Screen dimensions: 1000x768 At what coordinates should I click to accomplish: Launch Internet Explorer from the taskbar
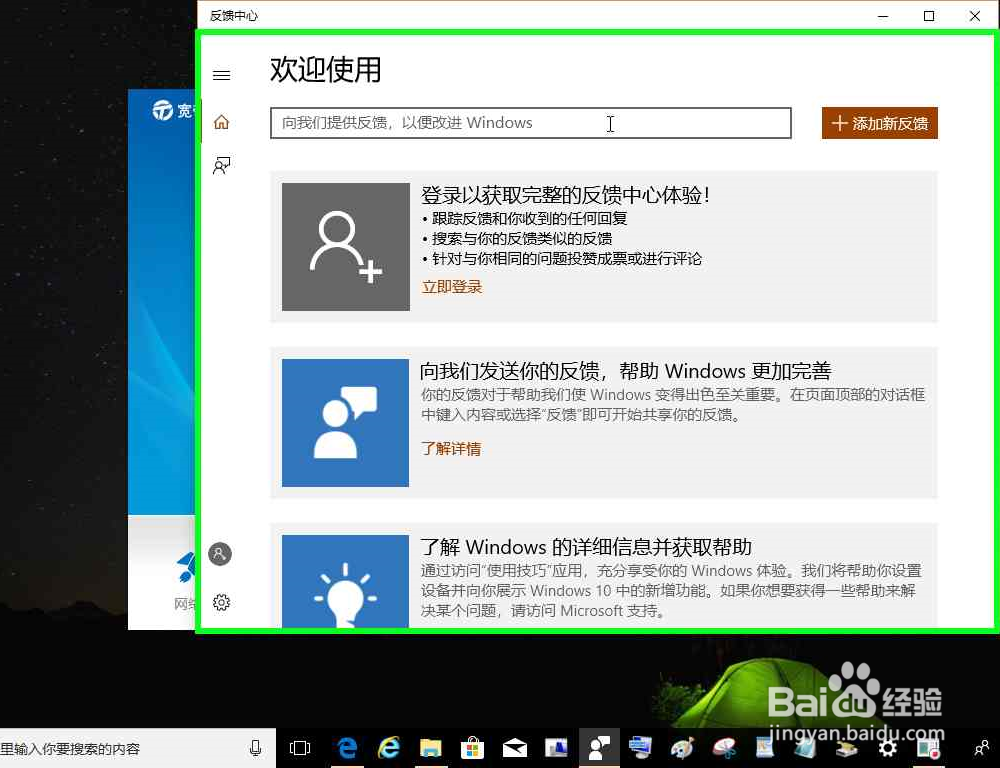point(389,747)
